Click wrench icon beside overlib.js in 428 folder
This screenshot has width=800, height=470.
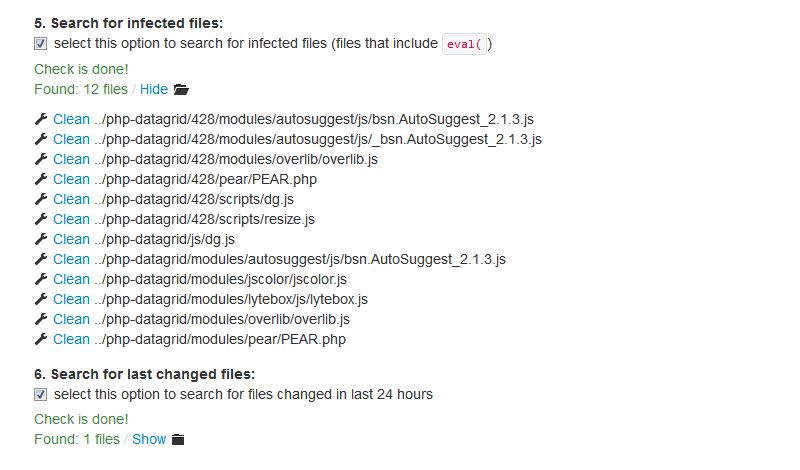tap(41, 159)
